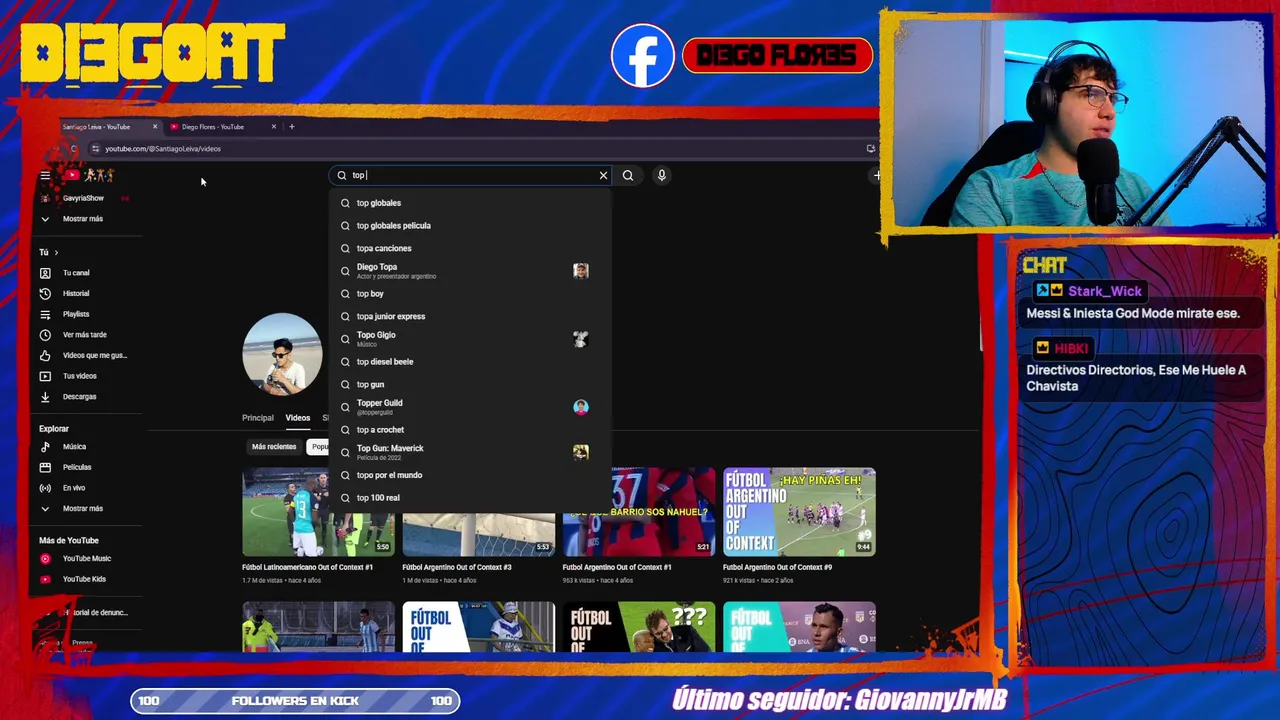
Task: Expand the 'Tú' section chevron
Action: click(x=56, y=252)
